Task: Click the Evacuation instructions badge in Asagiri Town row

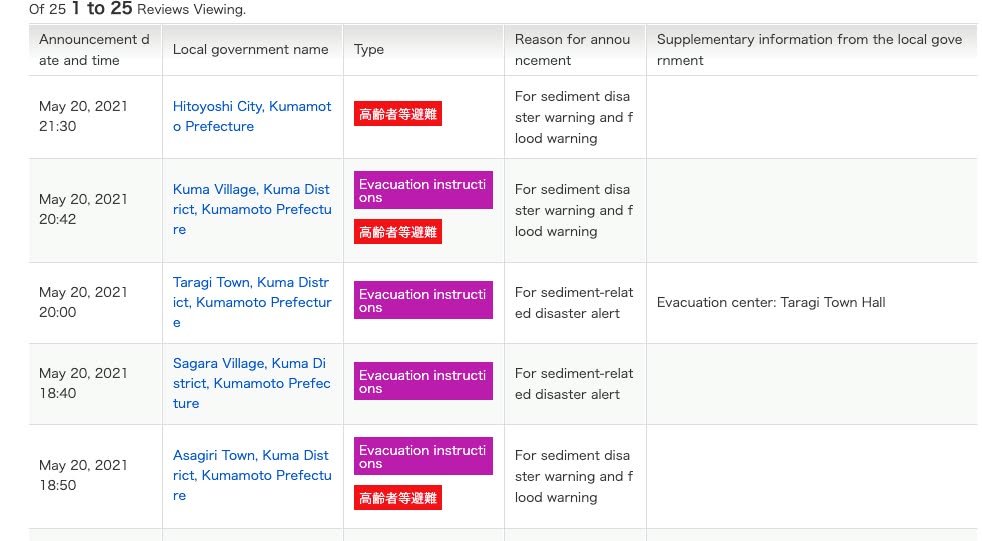Action: pos(423,456)
